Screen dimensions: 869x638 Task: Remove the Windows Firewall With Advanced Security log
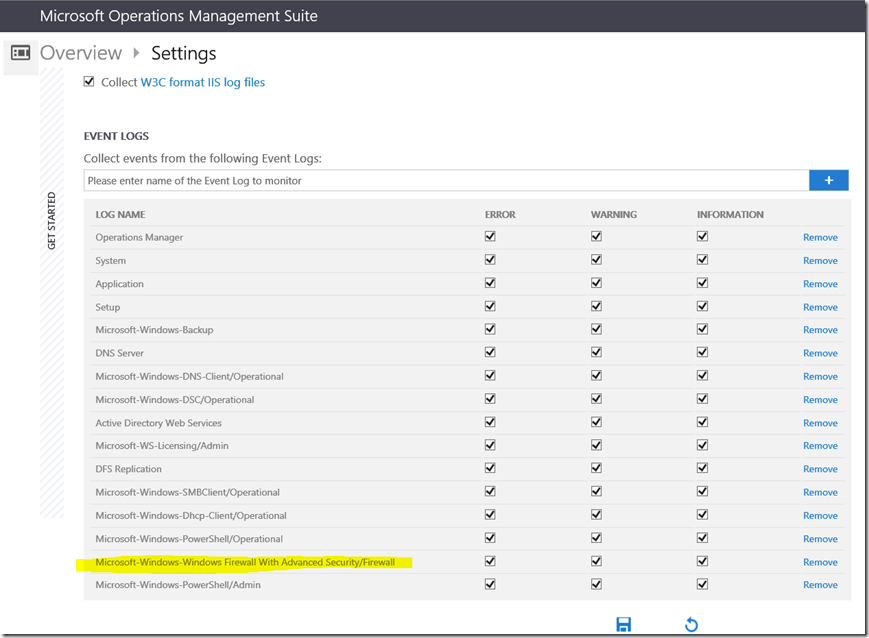(820, 562)
